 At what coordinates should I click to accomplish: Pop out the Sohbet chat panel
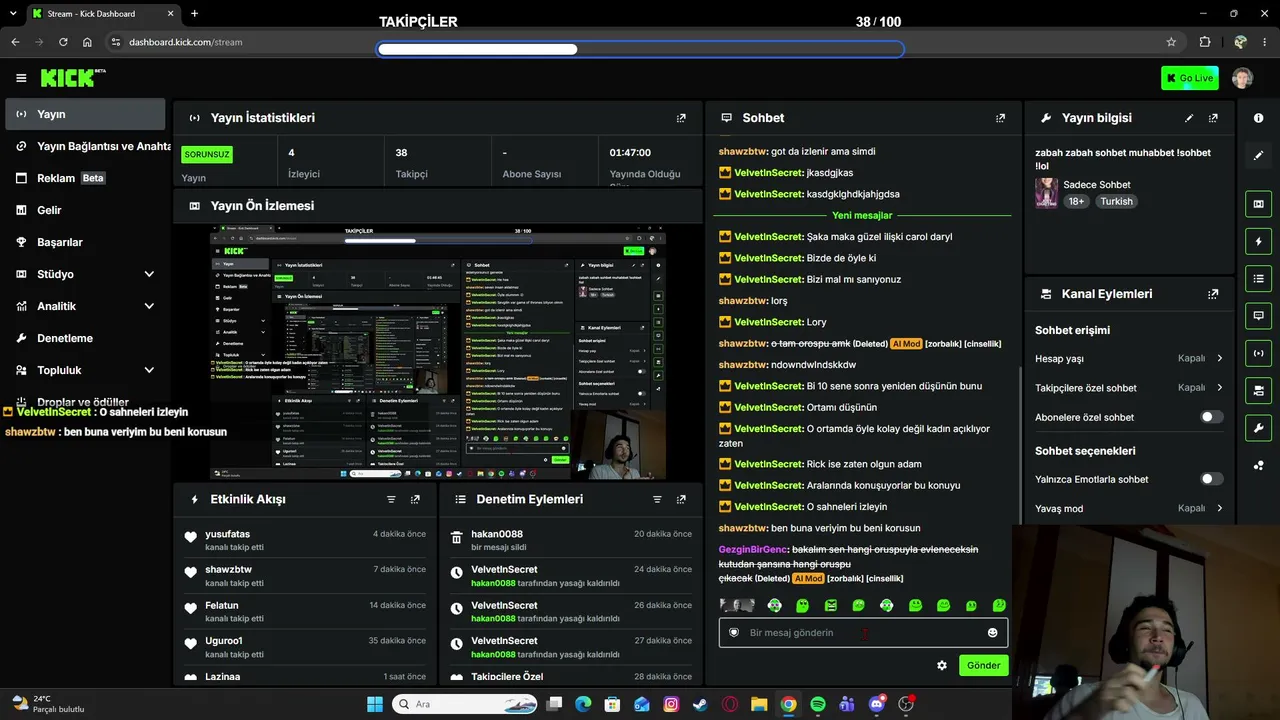point(1000,118)
